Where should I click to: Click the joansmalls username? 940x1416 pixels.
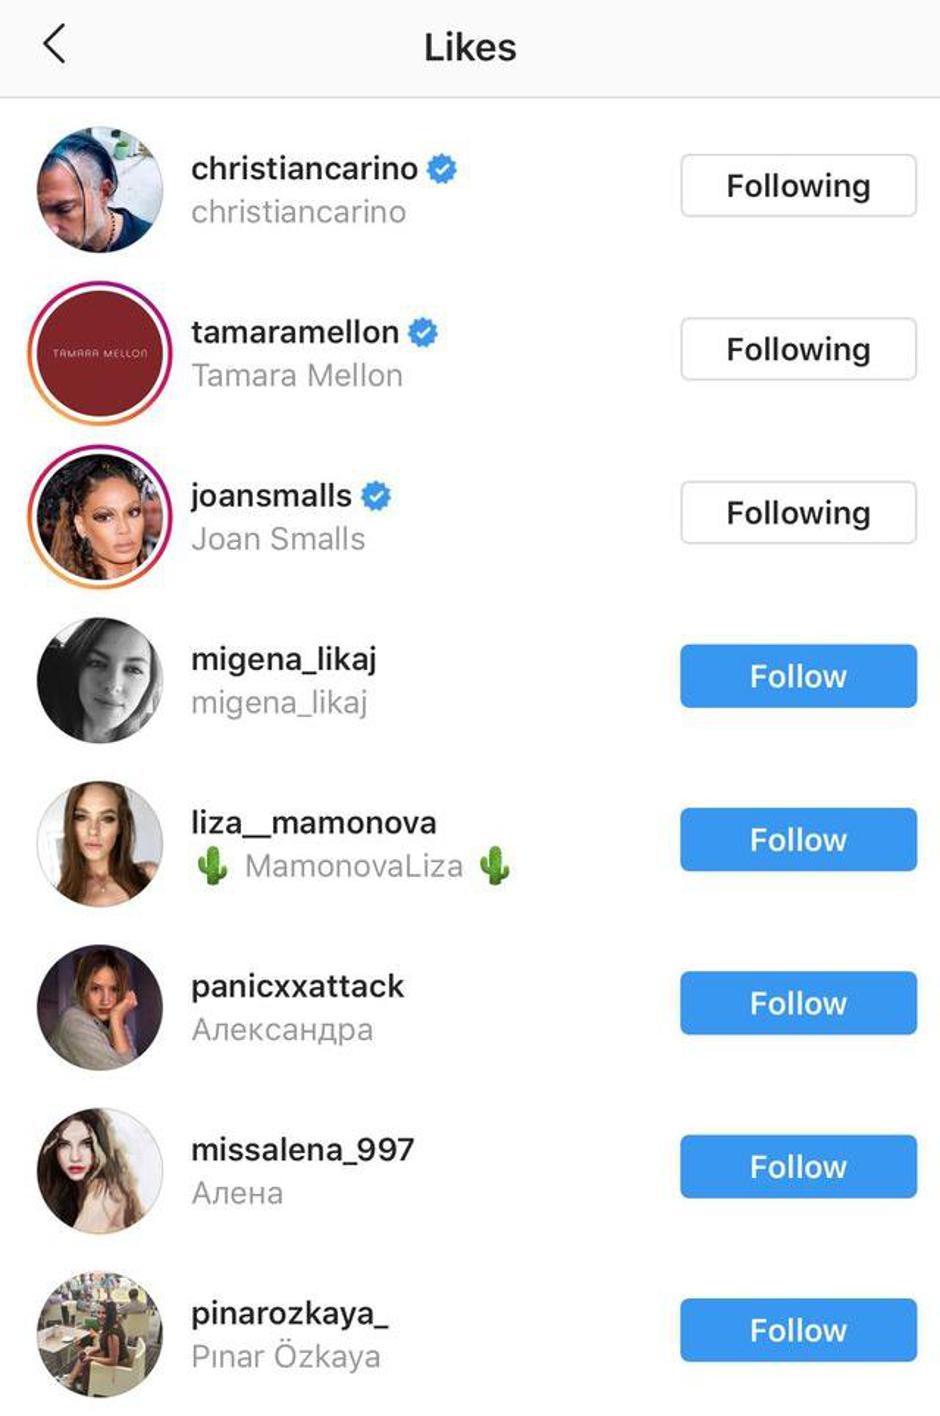click(271, 495)
